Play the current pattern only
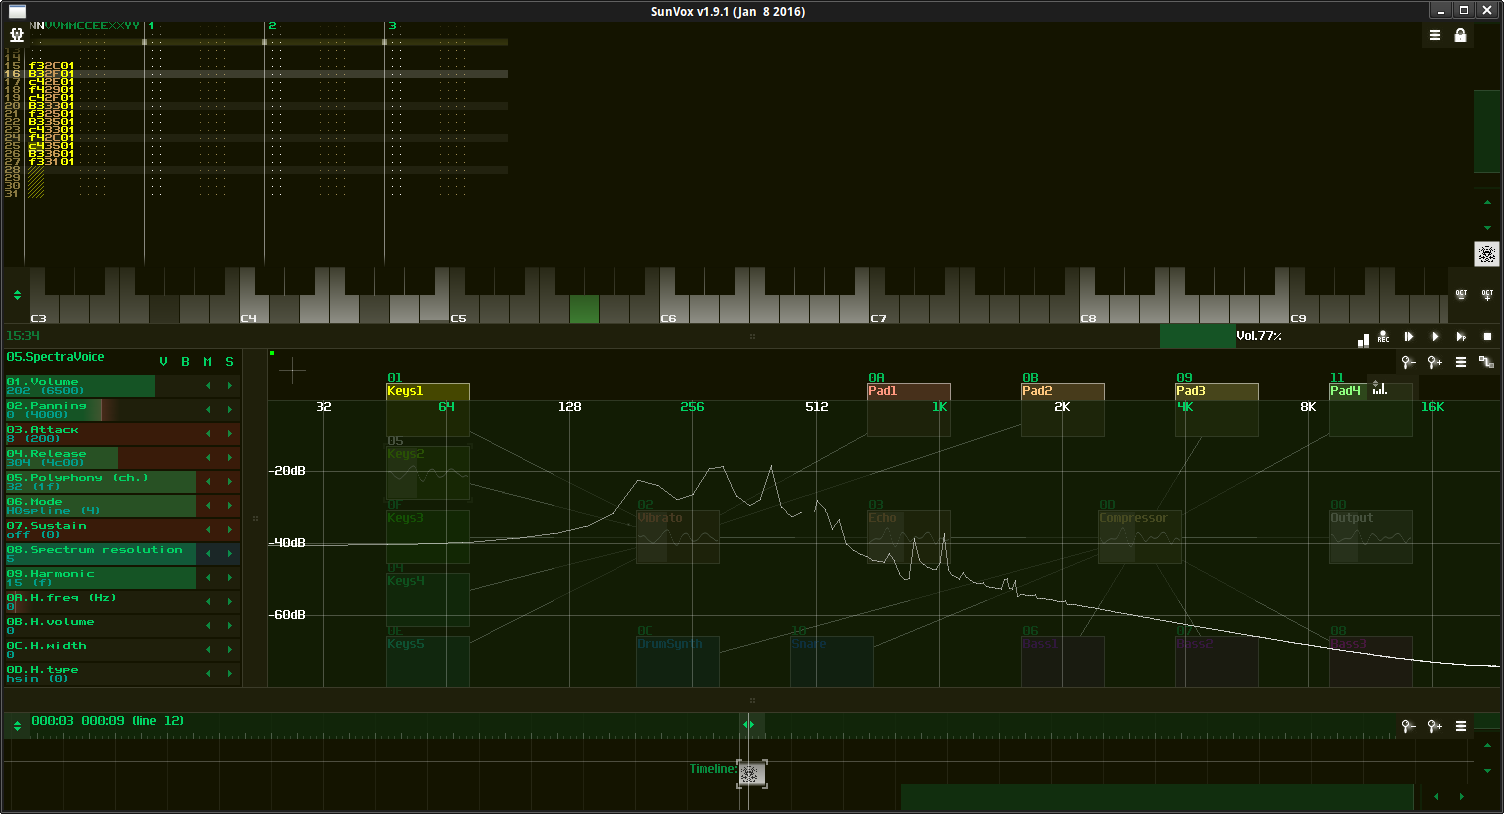Screen dimensions: 1504x814 pos(1461,337)
